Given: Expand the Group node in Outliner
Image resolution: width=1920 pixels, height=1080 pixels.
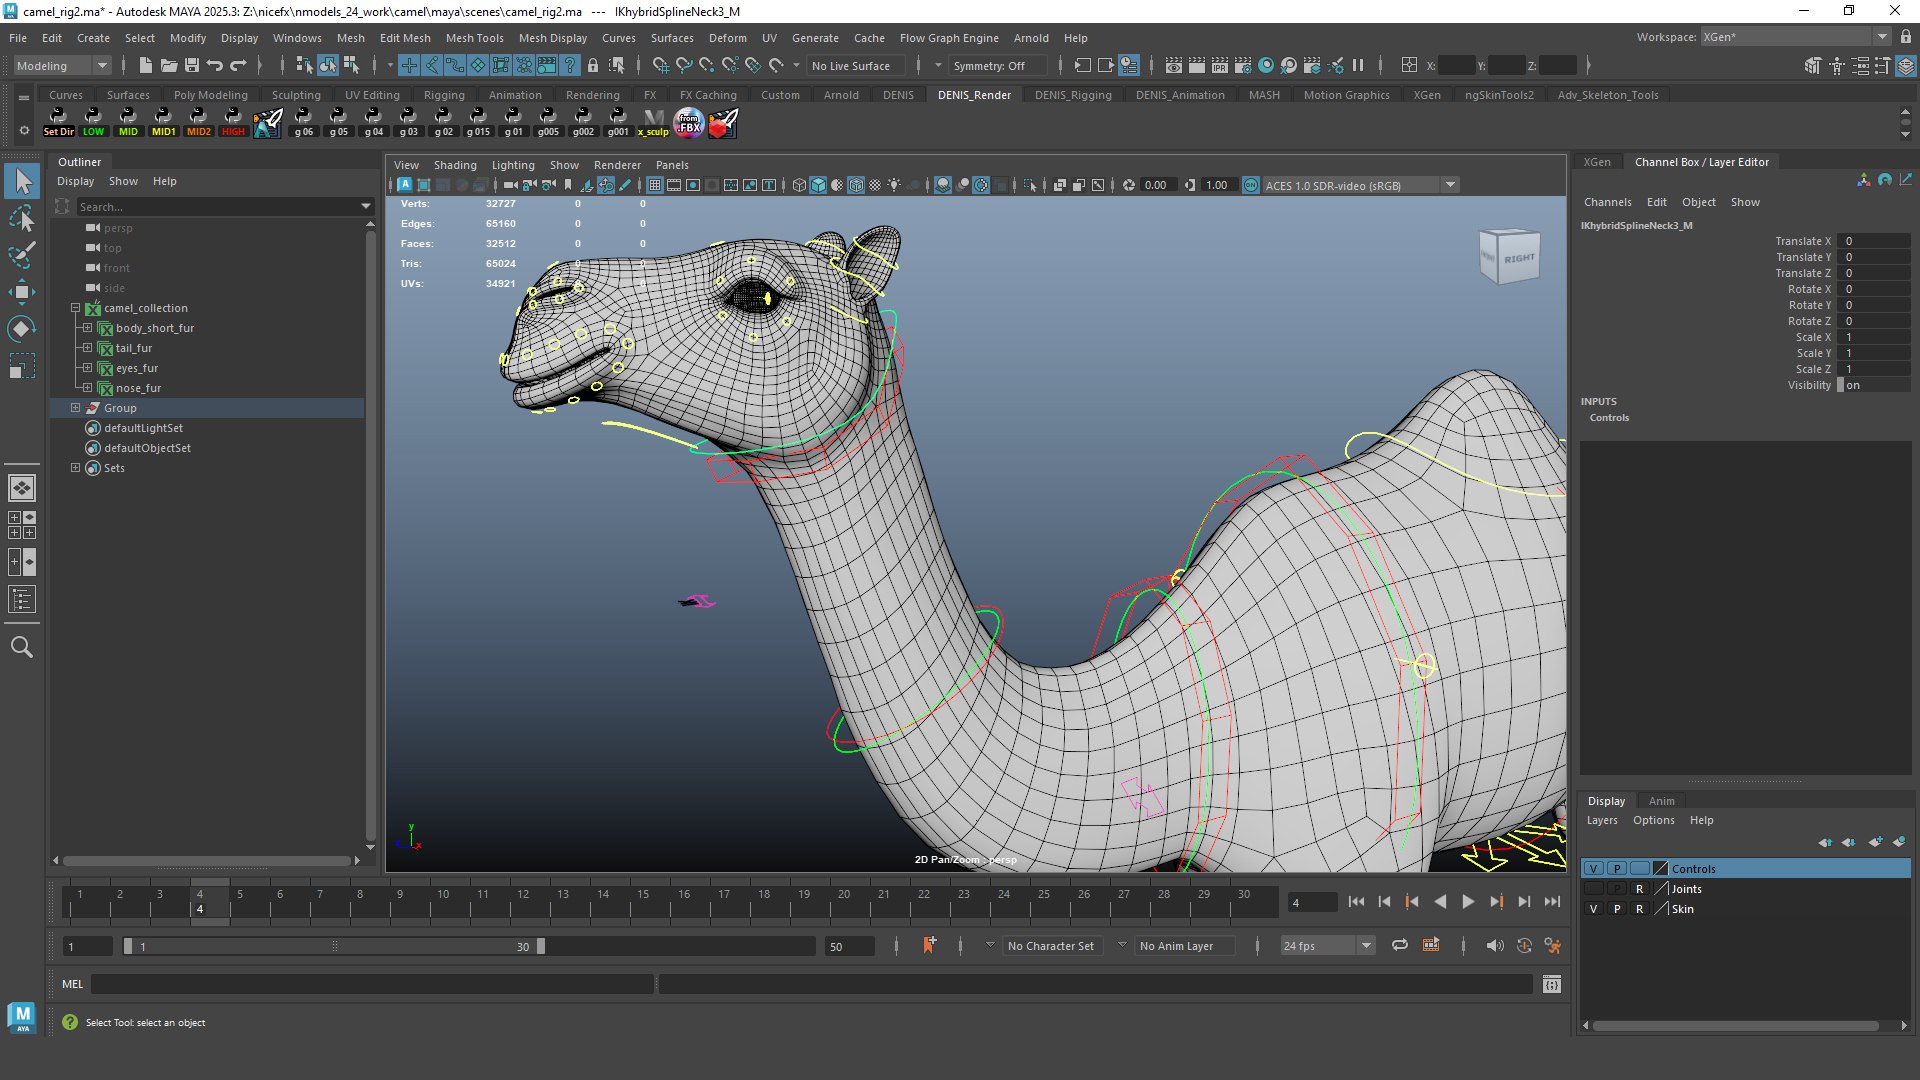Looking at the screenshot, I should coord(75,408).
